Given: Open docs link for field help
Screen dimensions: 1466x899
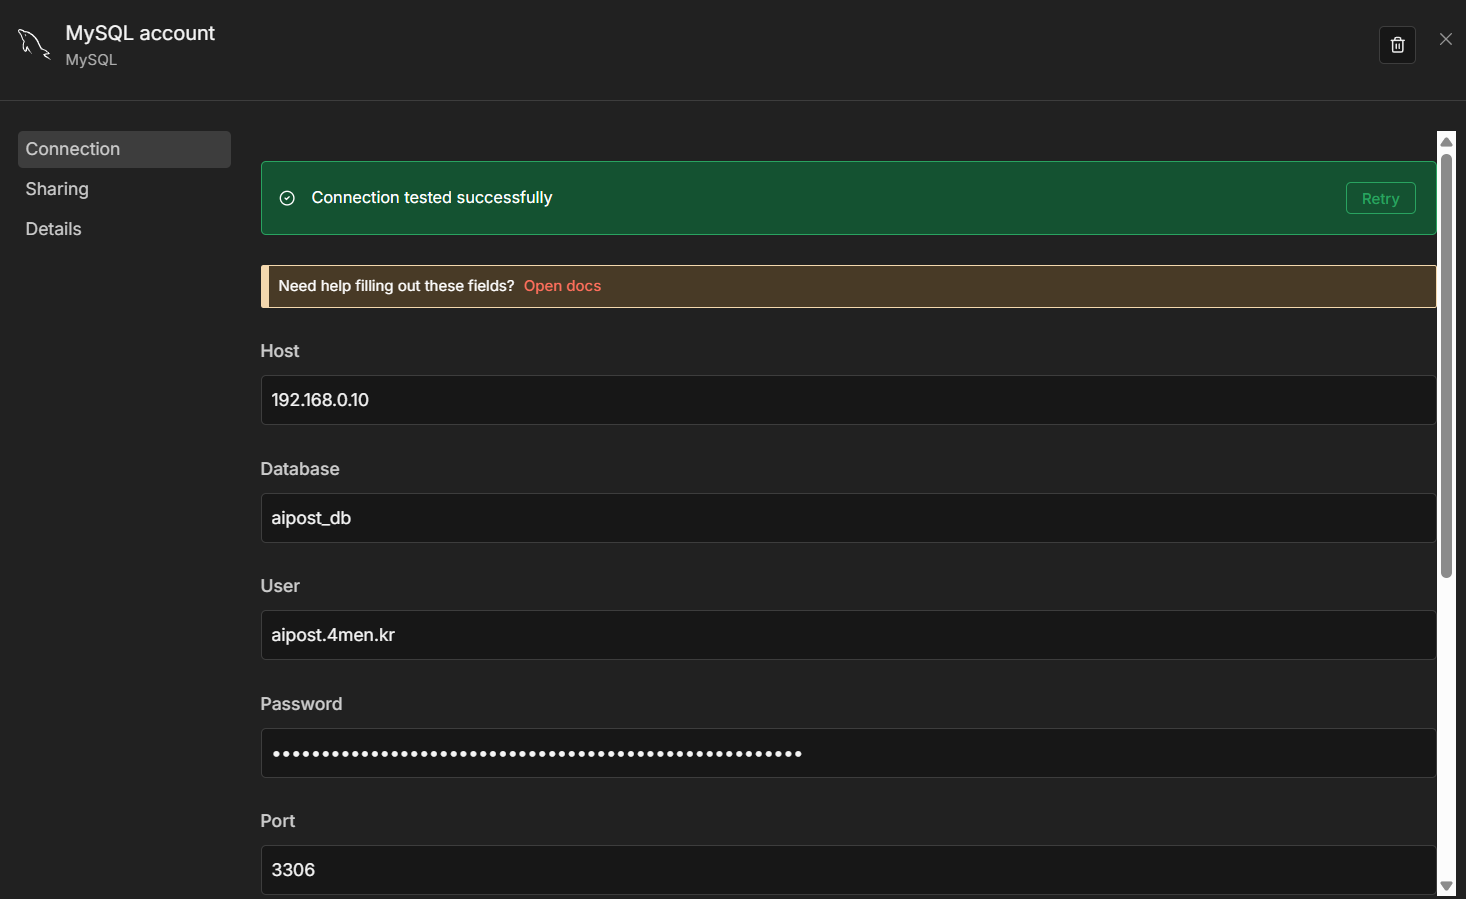Looking at the screenshot, I should 562,286.
